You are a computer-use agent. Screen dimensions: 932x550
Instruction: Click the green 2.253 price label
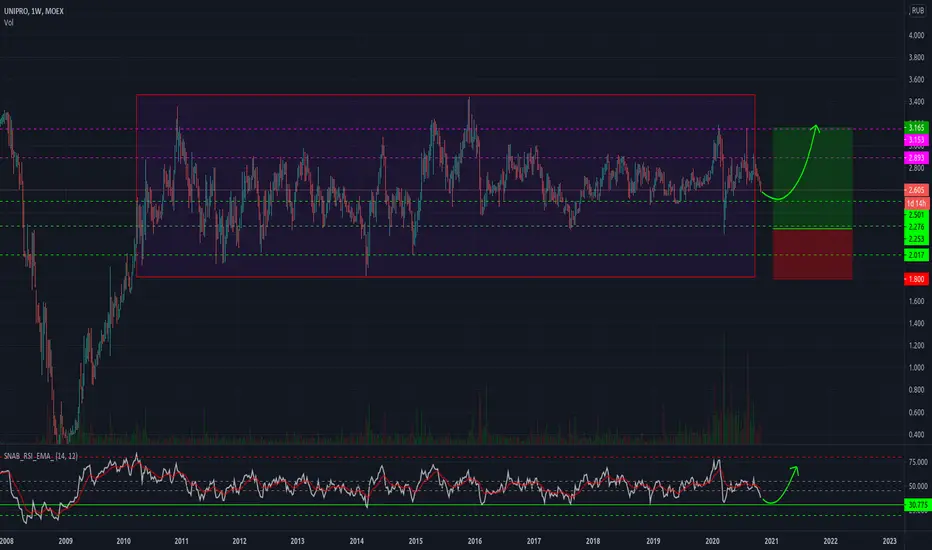pyautogui.click(x=916, y=239)
